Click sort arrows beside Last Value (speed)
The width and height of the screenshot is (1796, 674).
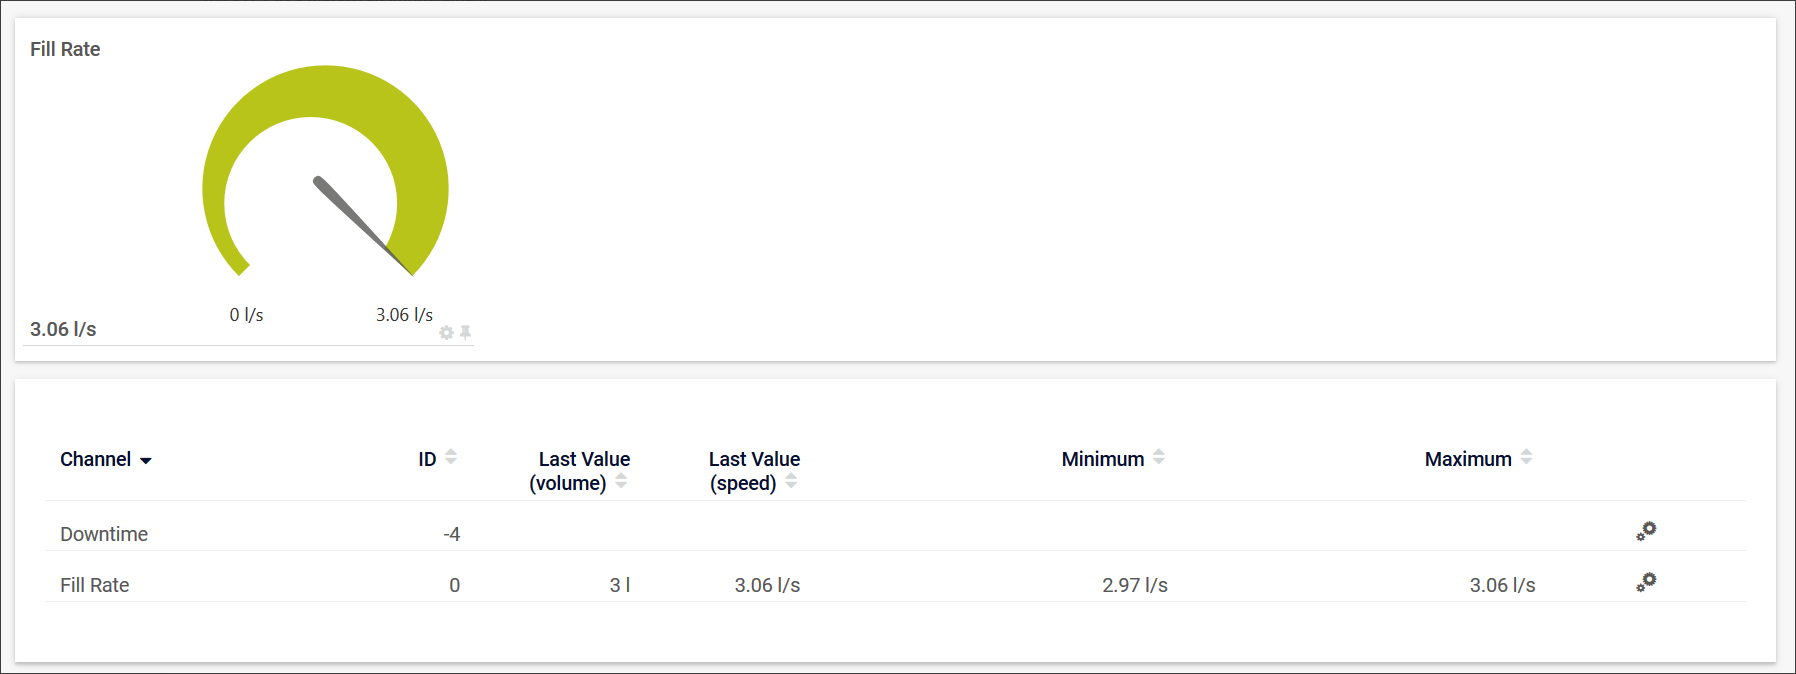791,481
